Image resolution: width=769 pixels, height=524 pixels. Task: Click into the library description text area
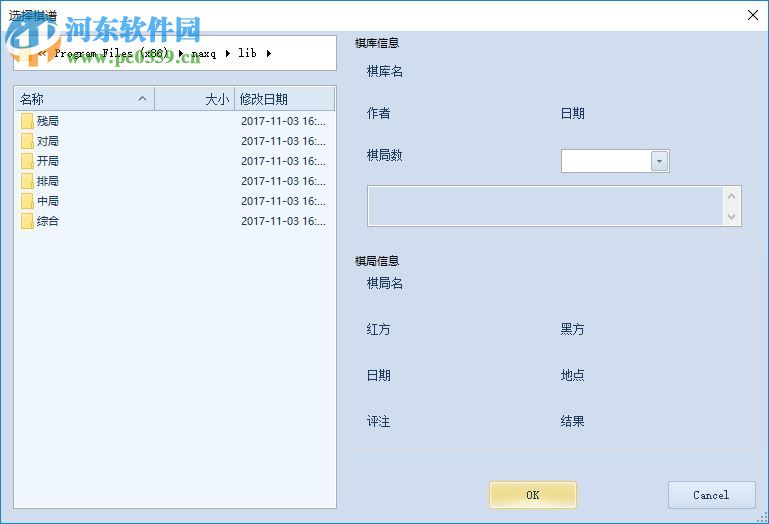(x=546, y=206)
